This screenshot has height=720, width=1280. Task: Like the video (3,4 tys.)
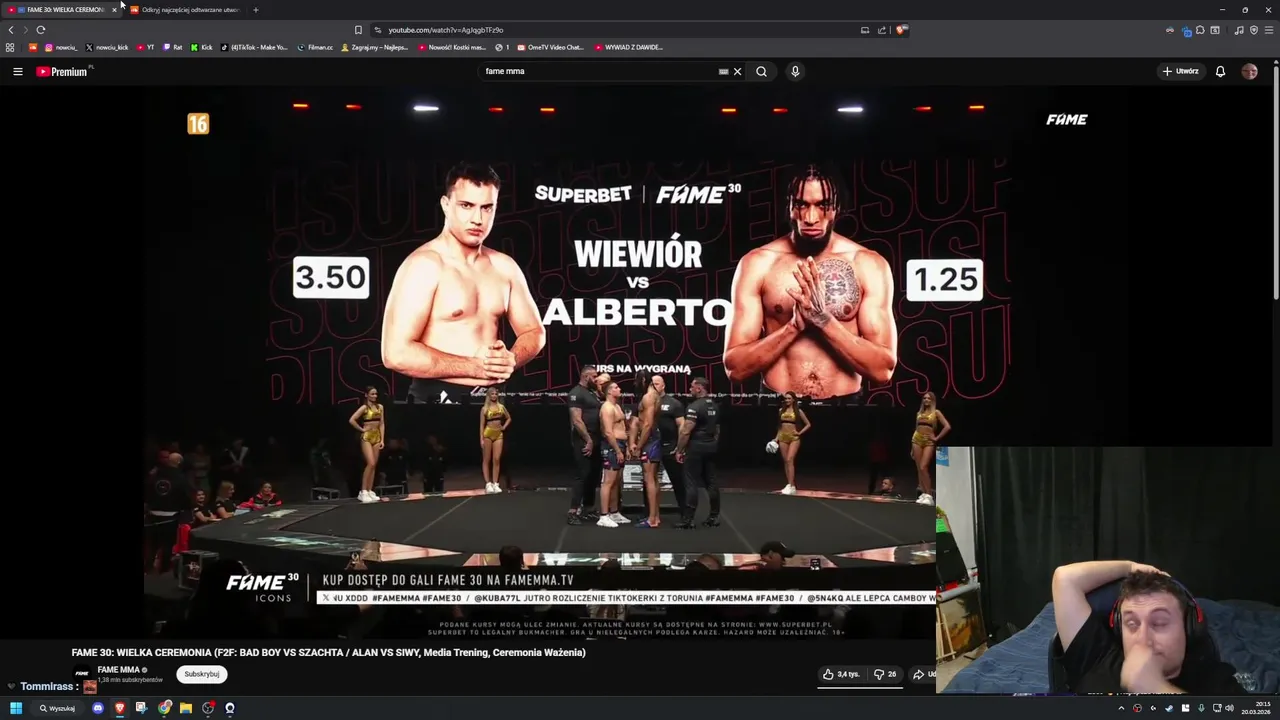pos(841,674)
